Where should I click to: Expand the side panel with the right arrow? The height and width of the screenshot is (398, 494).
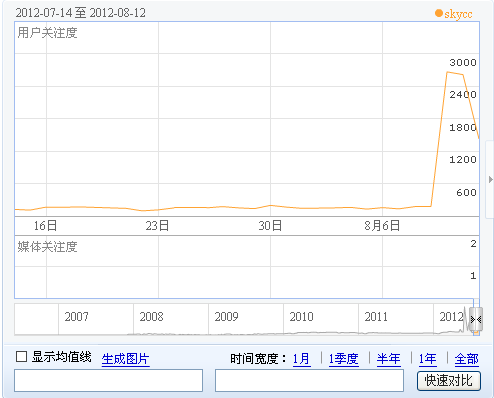tap(490, 179)
